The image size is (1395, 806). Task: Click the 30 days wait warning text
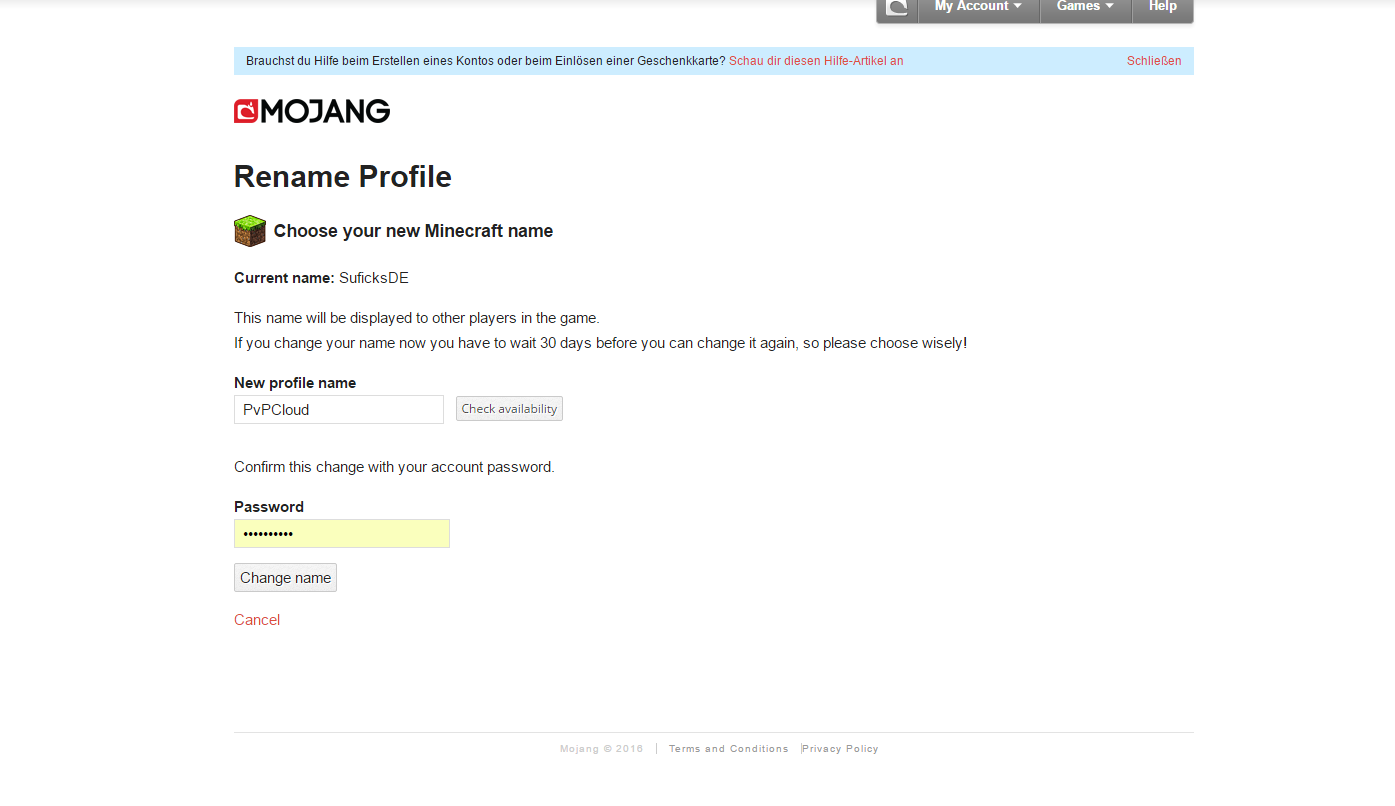point(600,343)
